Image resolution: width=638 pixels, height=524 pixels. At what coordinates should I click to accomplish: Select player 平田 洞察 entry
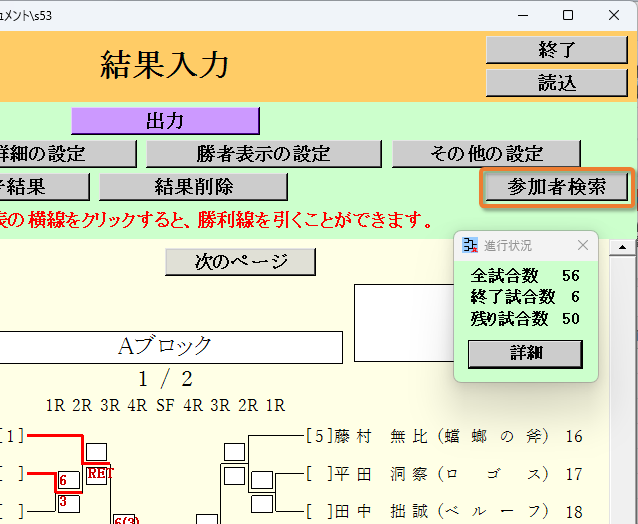[x=441, y=474]
